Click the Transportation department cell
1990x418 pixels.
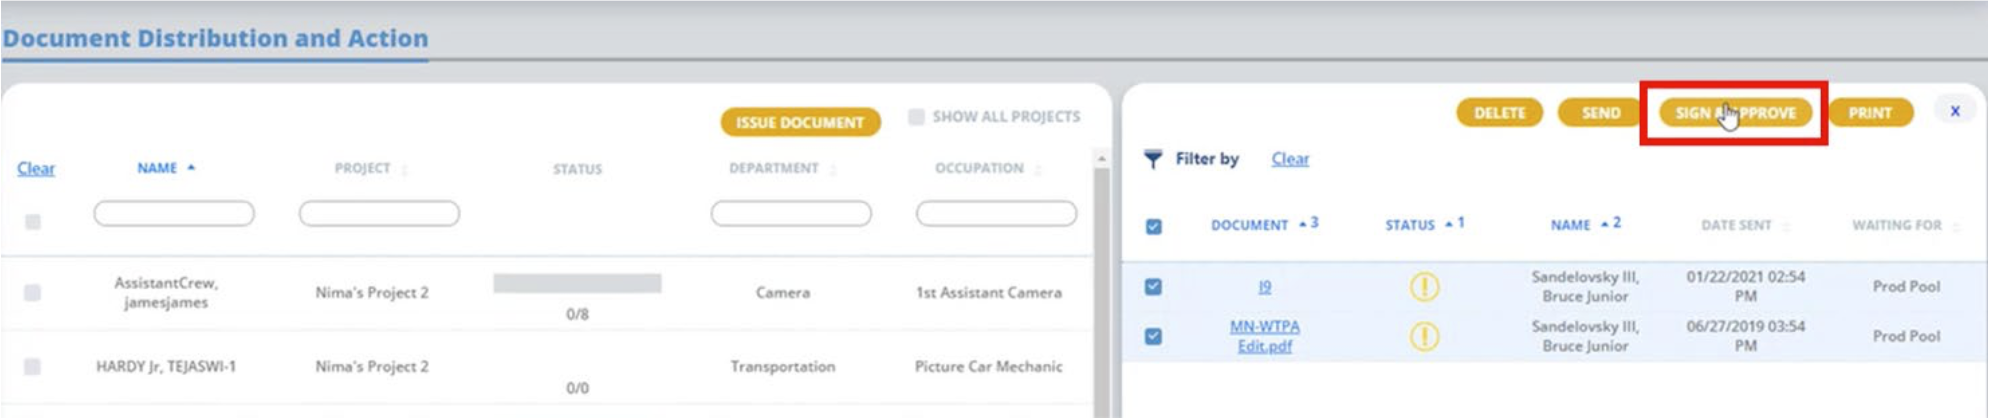(783, 366)
